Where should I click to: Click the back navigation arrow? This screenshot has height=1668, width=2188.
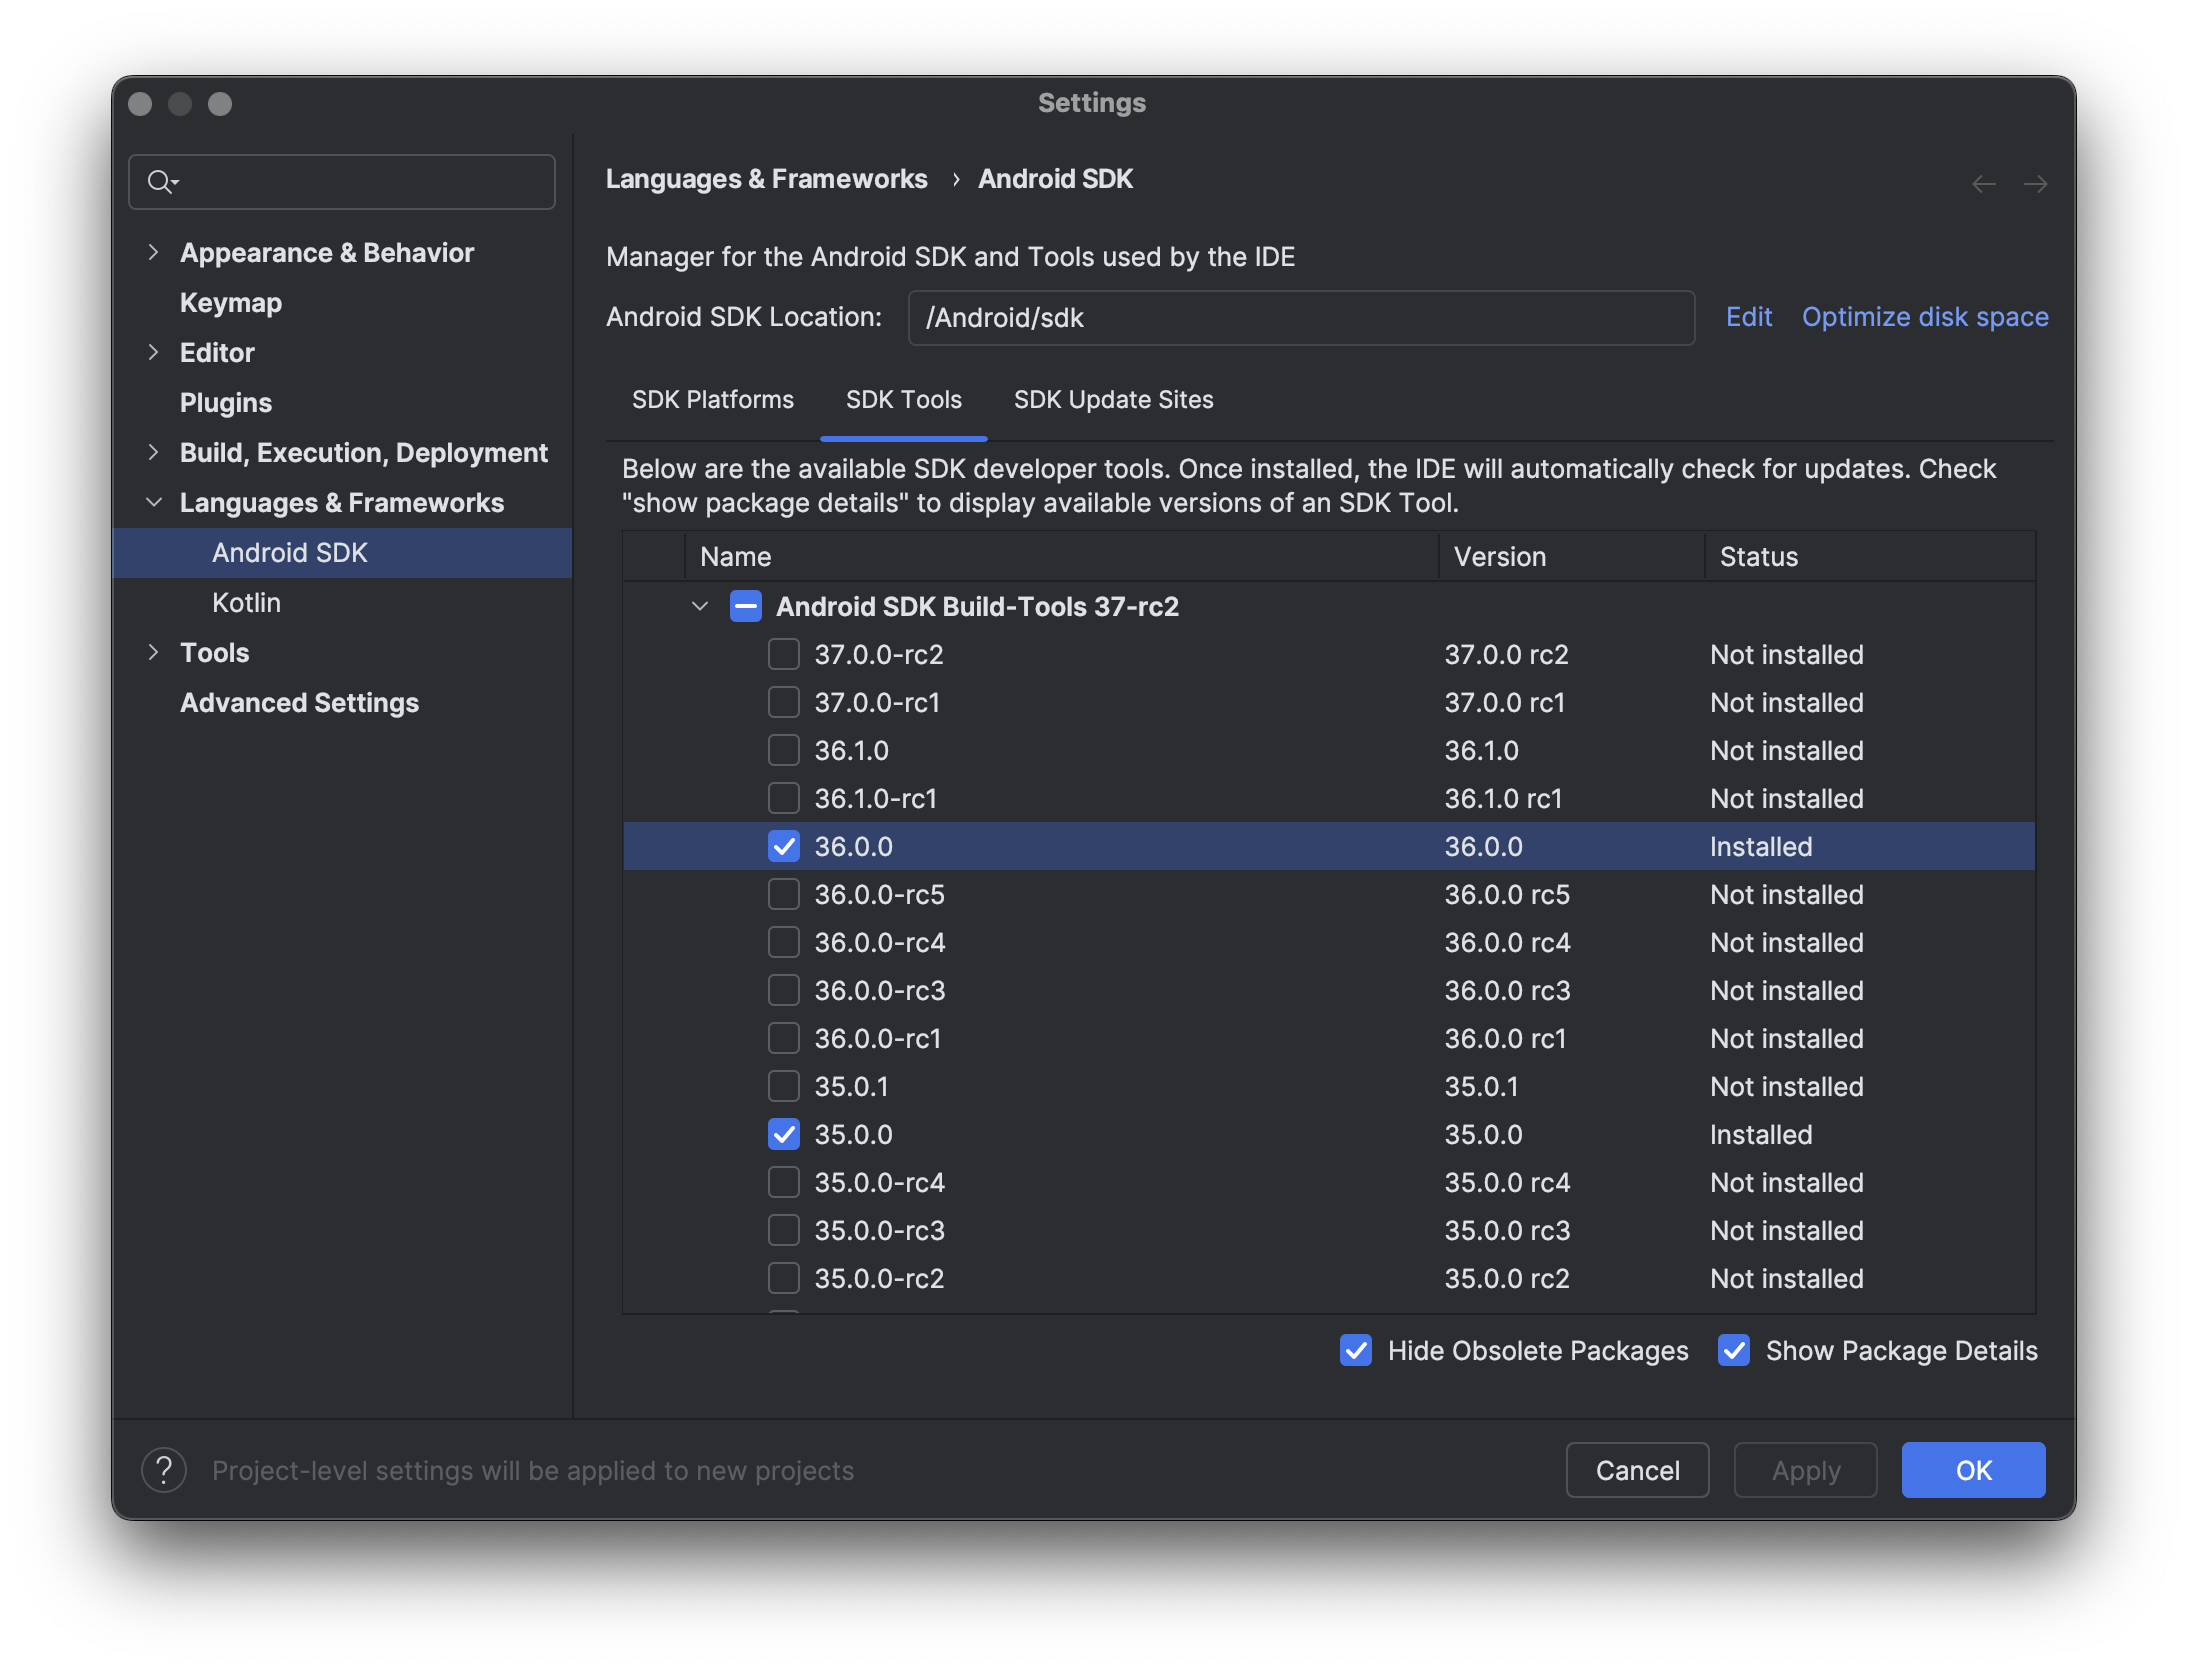click(x=1986, y=183)
